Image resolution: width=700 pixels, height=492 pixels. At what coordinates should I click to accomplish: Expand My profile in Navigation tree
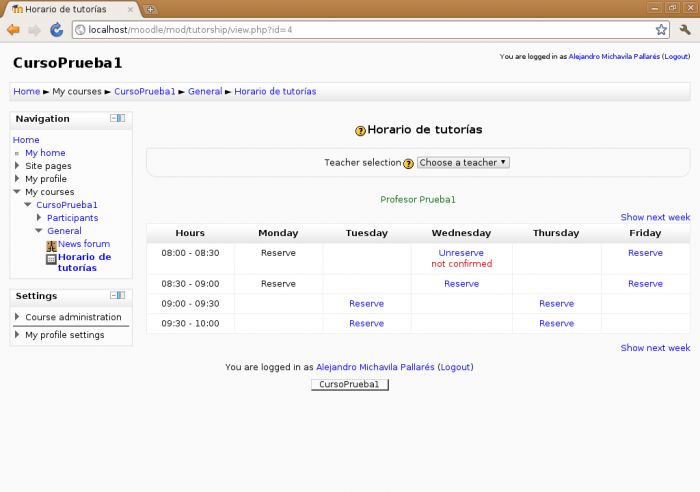coord(17,179)
